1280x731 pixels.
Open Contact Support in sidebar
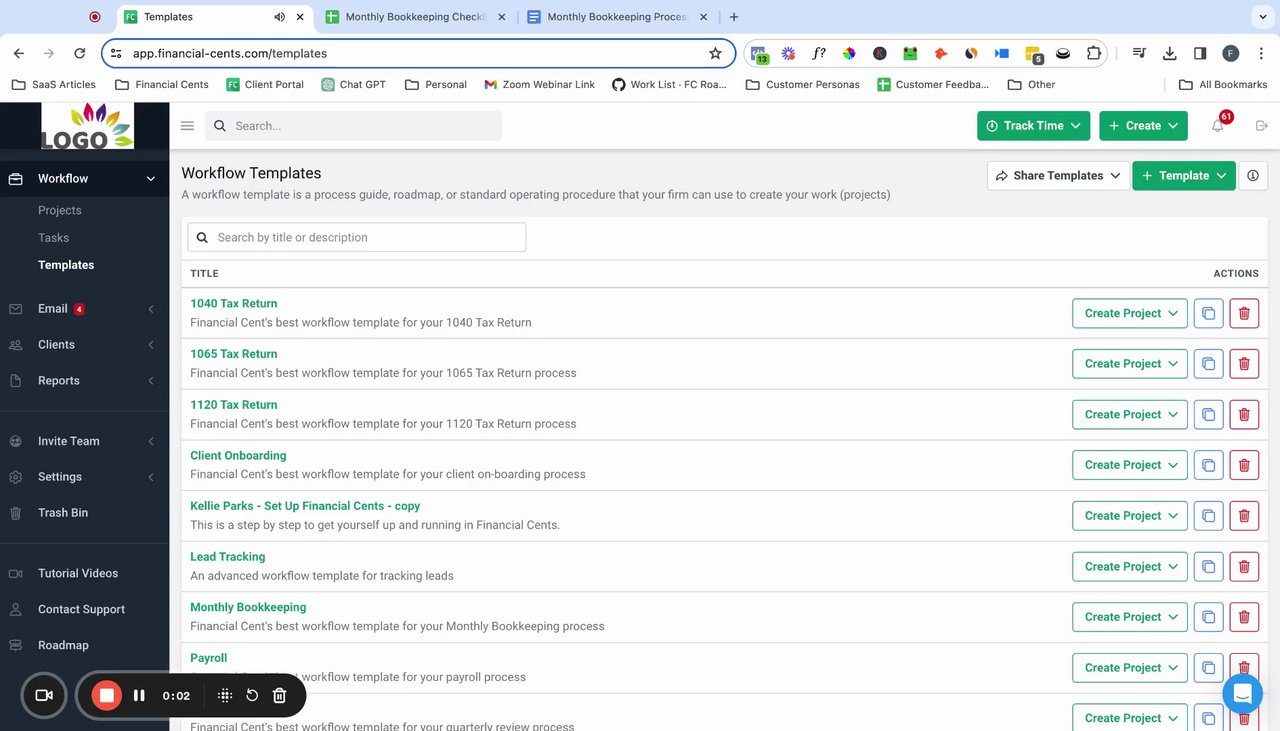pyautogui.click(x=81, y=610)
